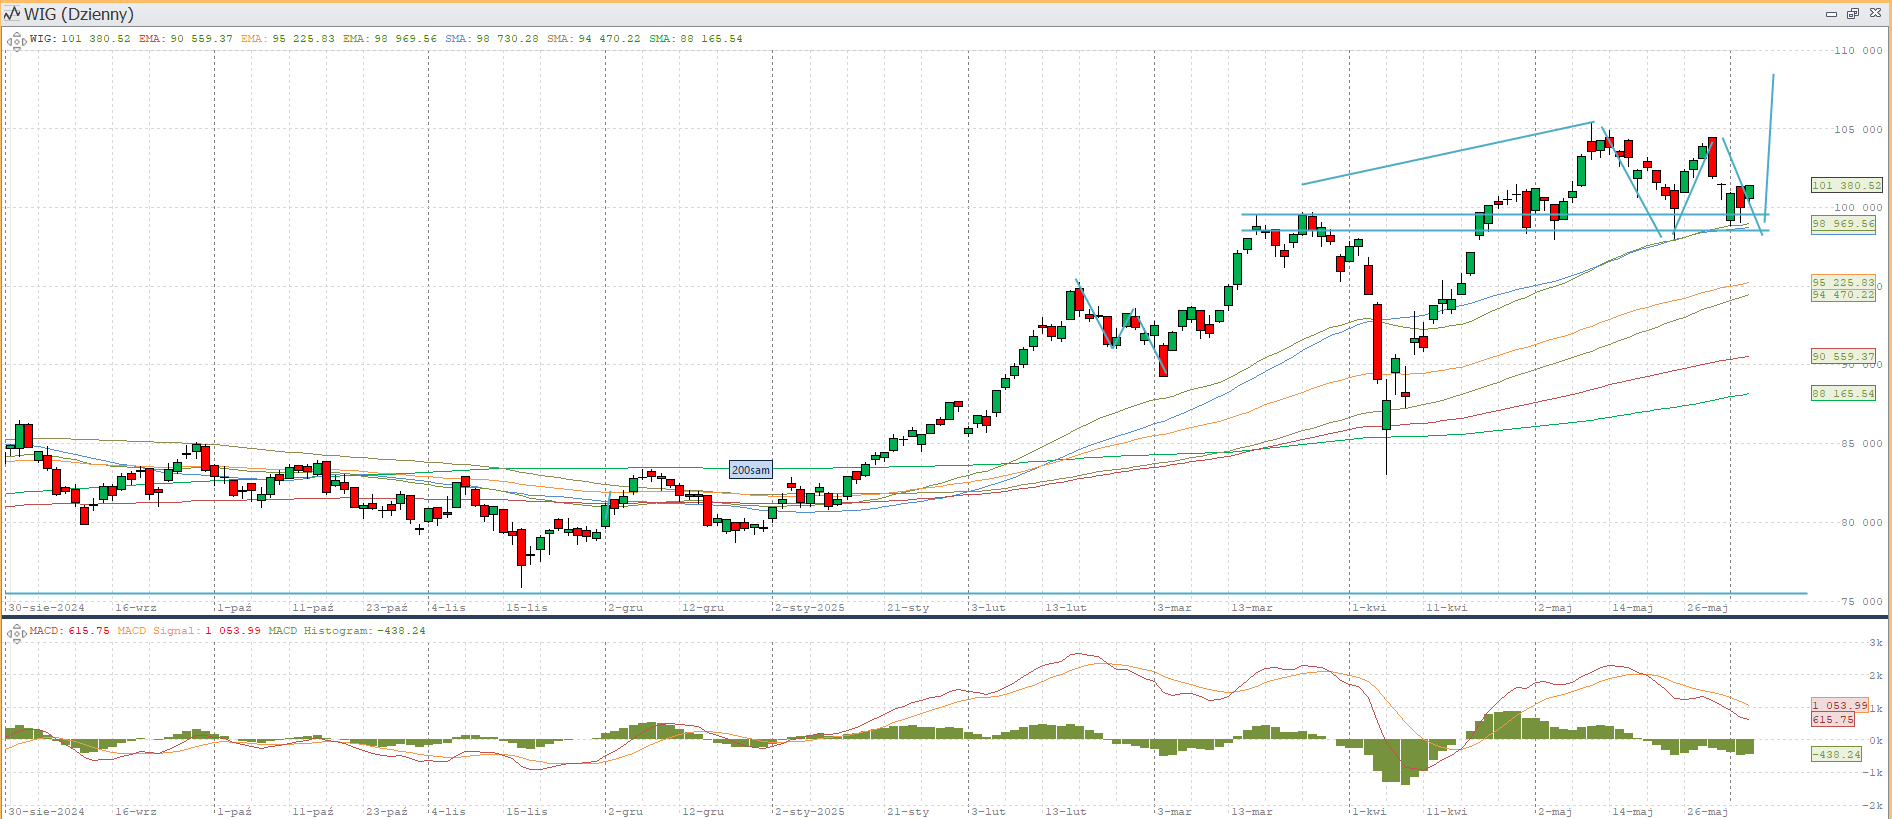Minimize the WIG chart window
Image resolution: width=1892 pixels, height=819 pixels.
1831,14
